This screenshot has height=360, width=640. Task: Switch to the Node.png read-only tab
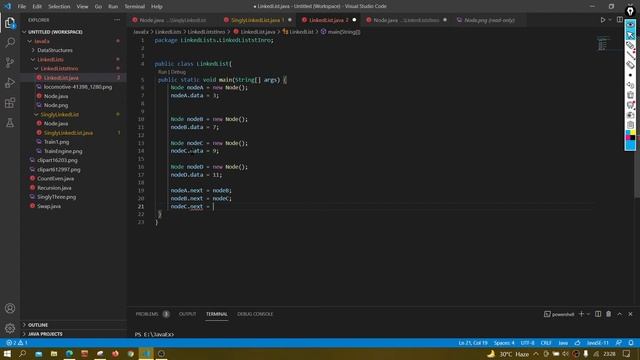[x=489, y=20]
